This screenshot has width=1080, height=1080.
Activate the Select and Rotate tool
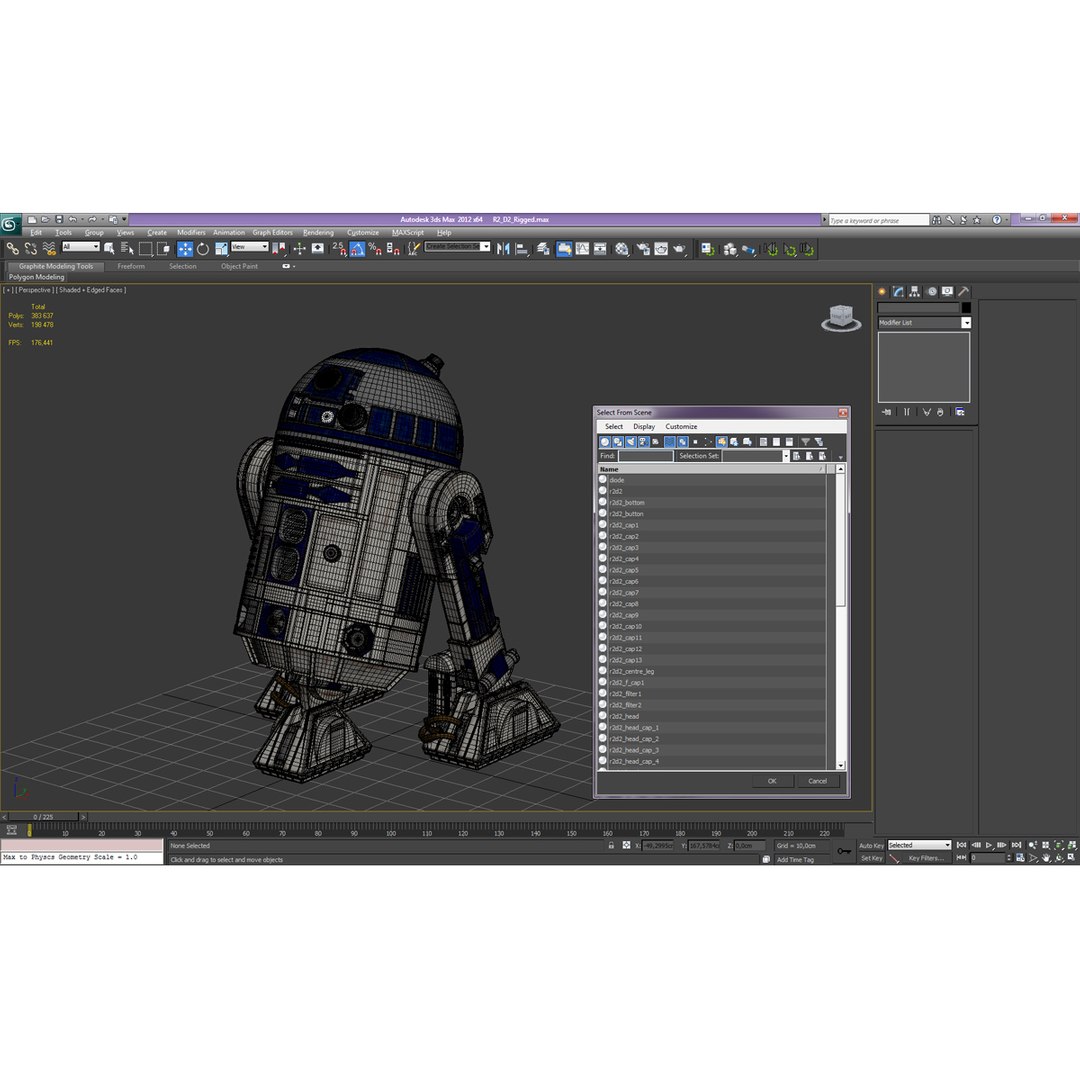(202, 249)
